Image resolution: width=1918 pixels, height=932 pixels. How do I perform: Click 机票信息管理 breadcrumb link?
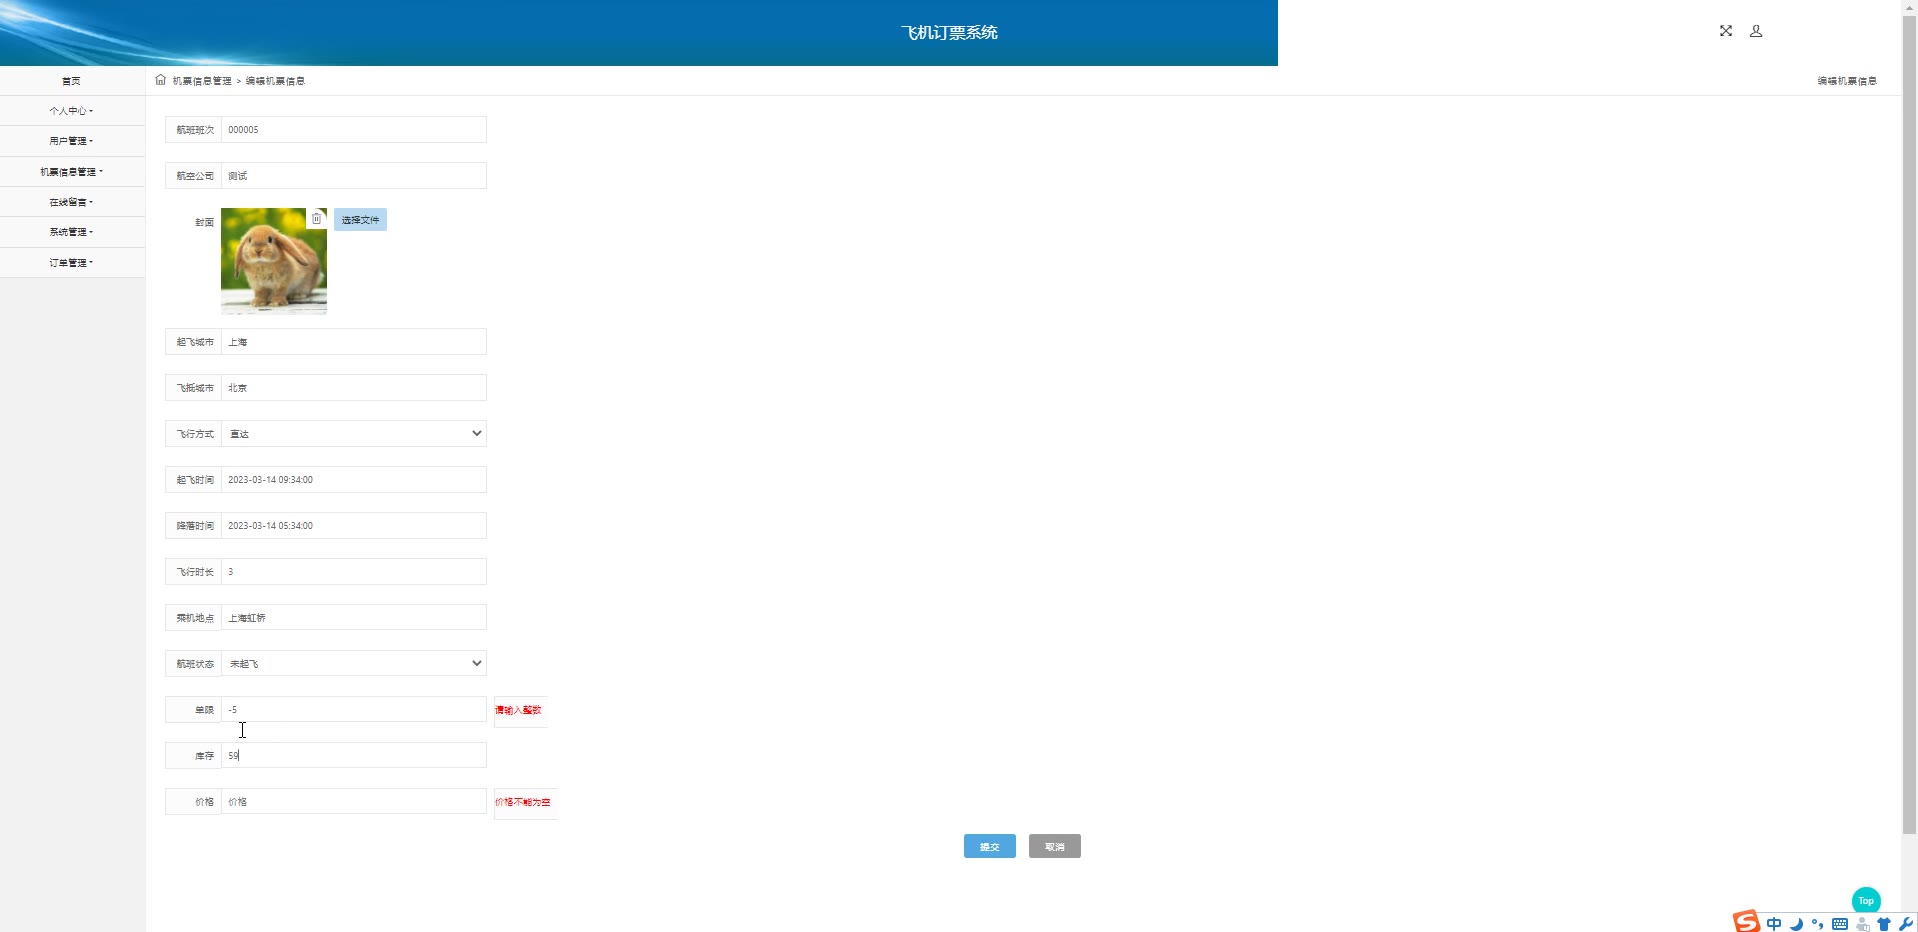pyautogui.click(x=202, y=81)
